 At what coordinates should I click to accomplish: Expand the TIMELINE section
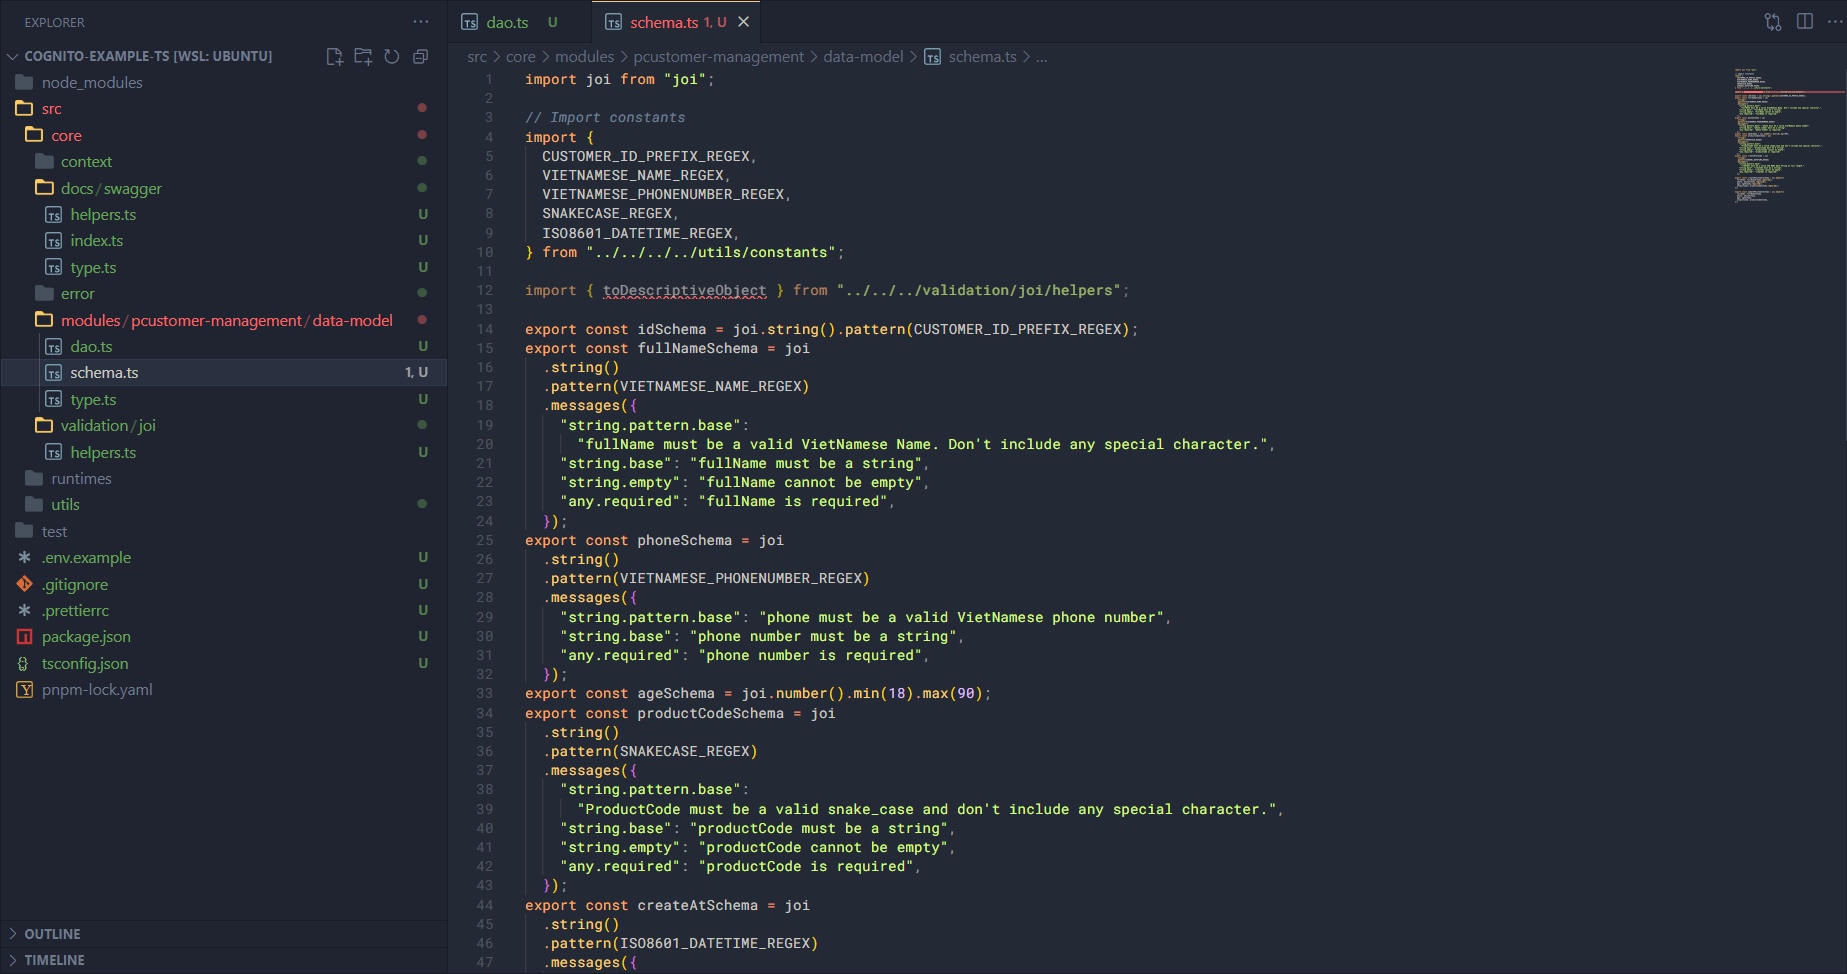[x=54, y=960]
